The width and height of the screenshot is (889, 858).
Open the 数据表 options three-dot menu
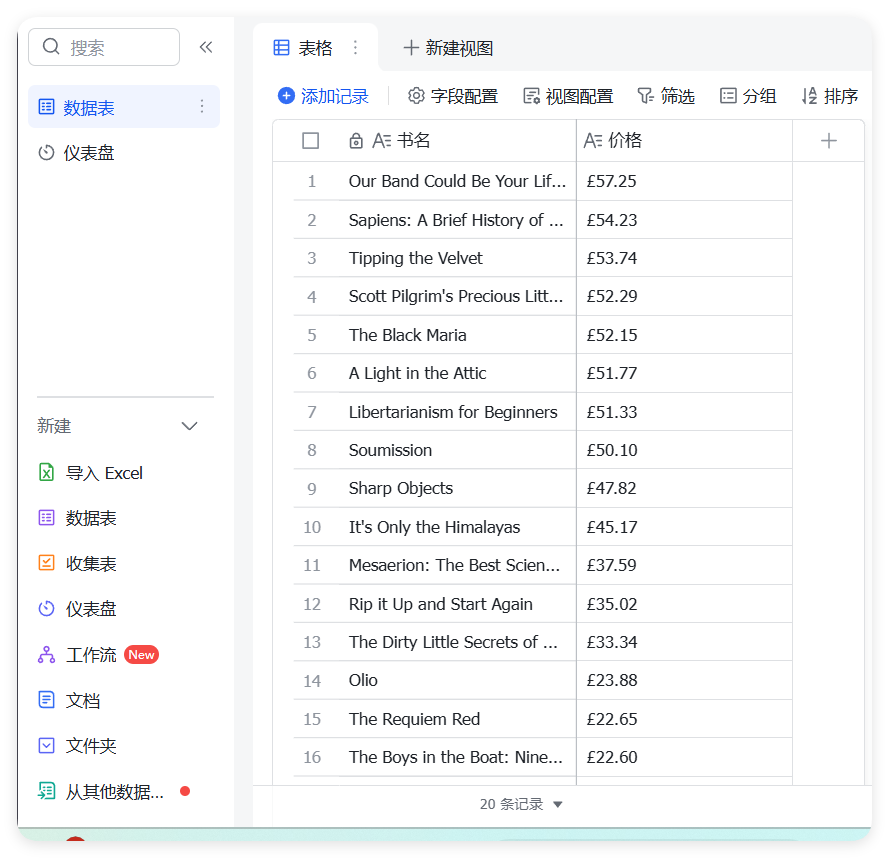point(202,106)
